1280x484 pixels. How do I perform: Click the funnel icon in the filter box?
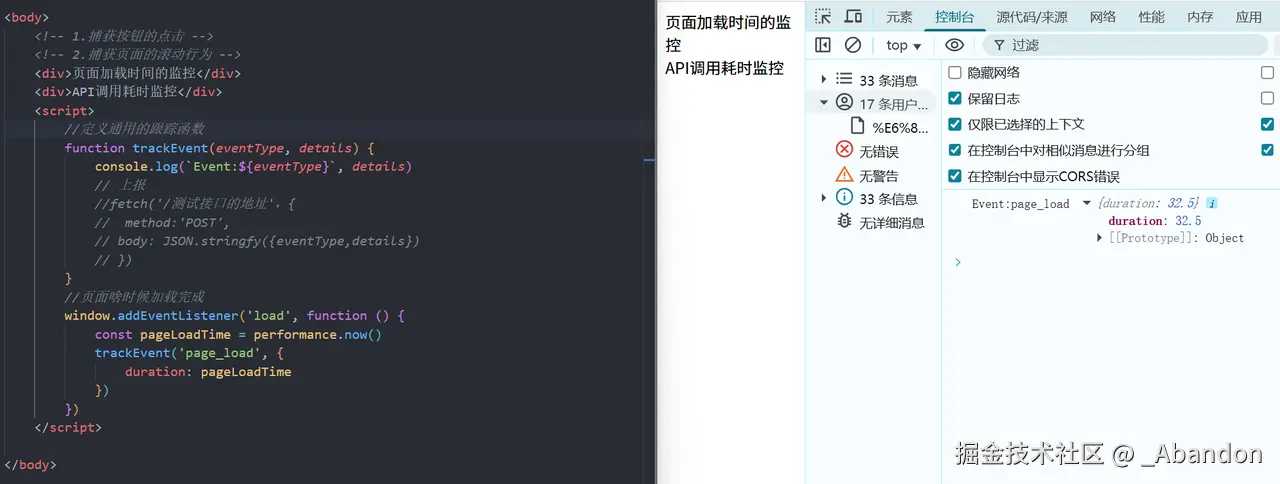pos(998,45)
